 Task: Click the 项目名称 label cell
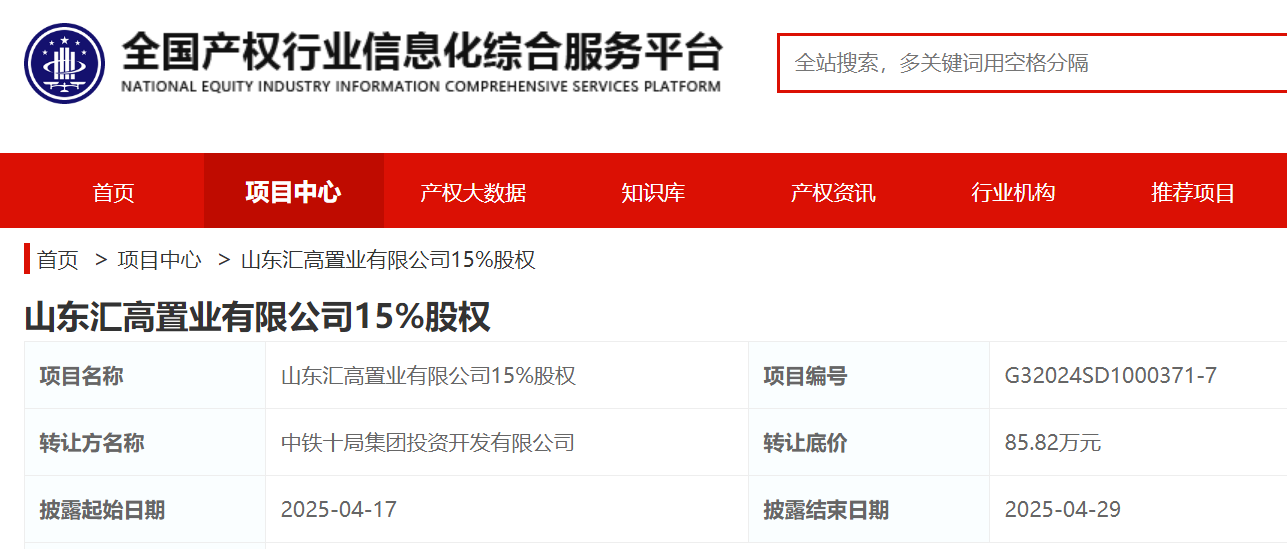pyautogui.click(x=145, y=376)
